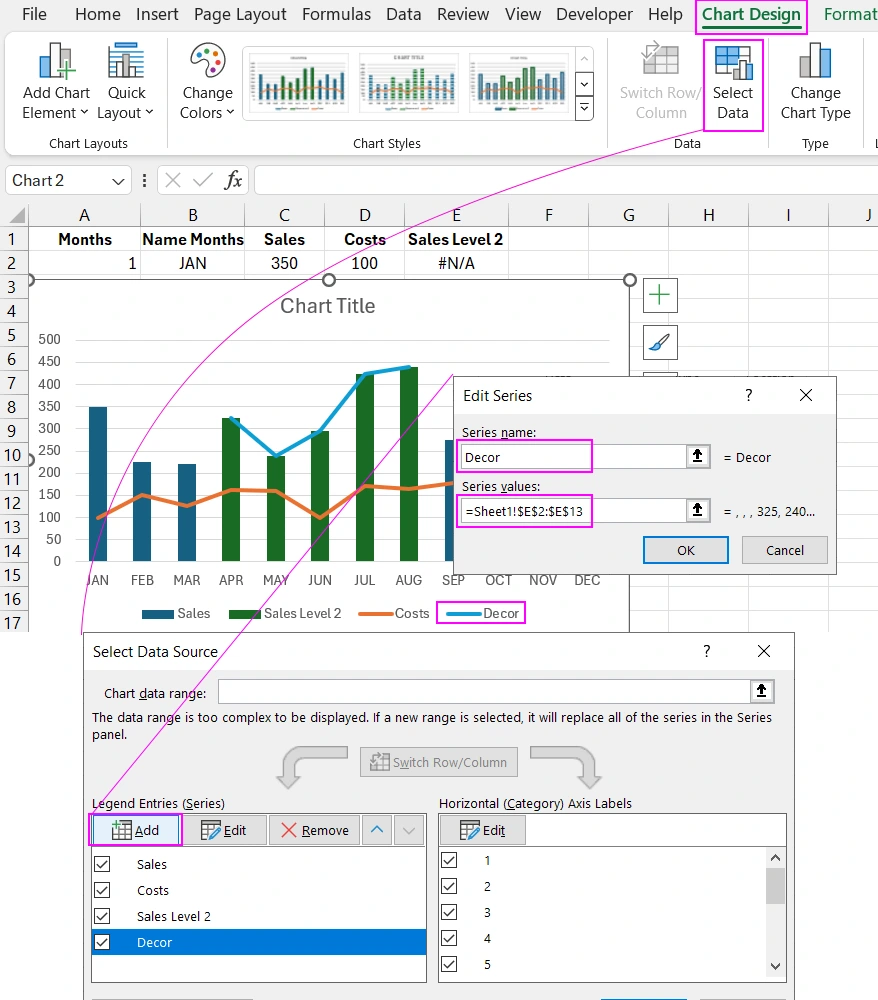Toggle the Costs series checkbox
The height and width of the screenshot is (1000, 878).
[x=102, y=890]
